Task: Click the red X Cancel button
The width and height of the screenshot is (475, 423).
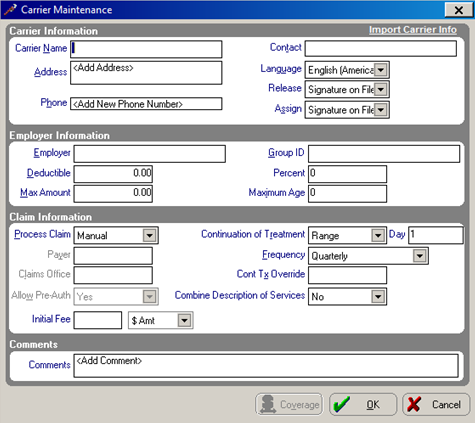Action: [436, 404]
